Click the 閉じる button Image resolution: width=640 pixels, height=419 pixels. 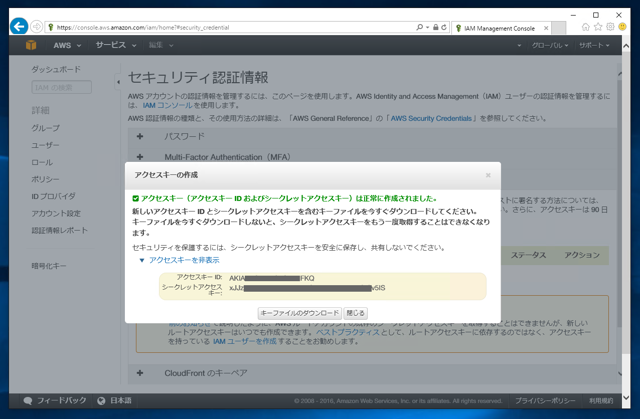pos(356,313)
